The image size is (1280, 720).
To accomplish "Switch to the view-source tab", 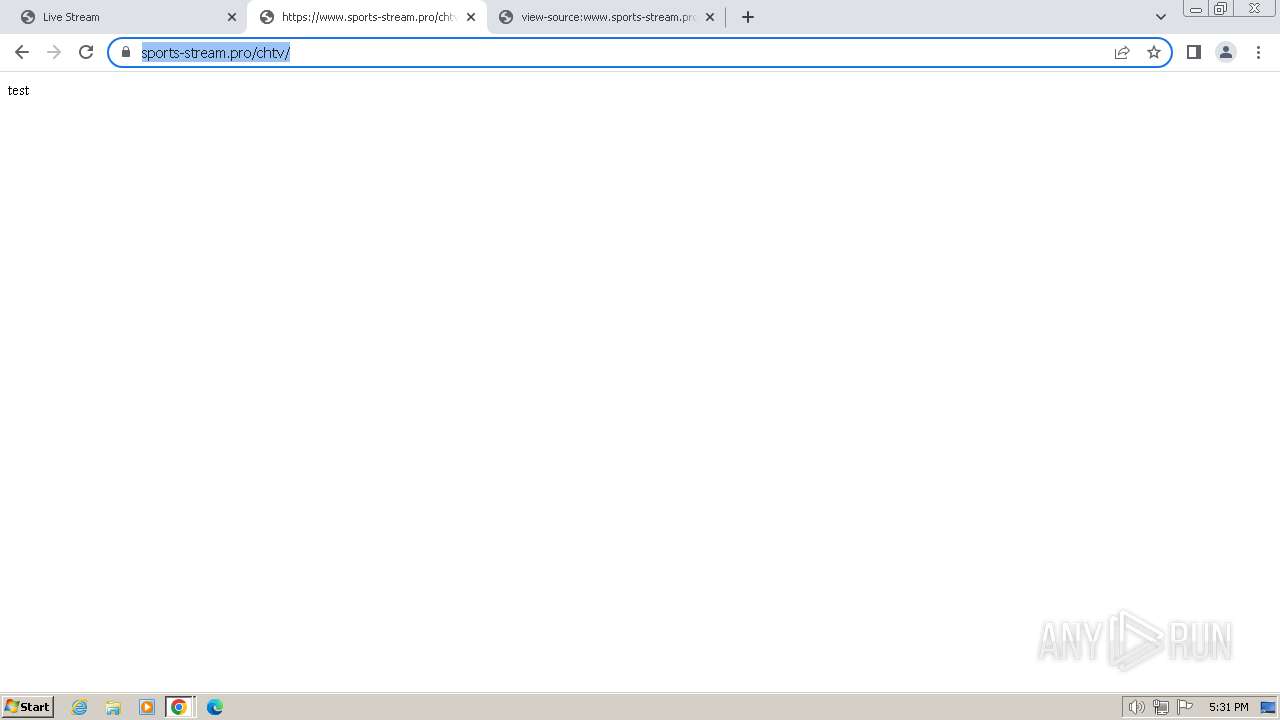I will pos(607,17).
